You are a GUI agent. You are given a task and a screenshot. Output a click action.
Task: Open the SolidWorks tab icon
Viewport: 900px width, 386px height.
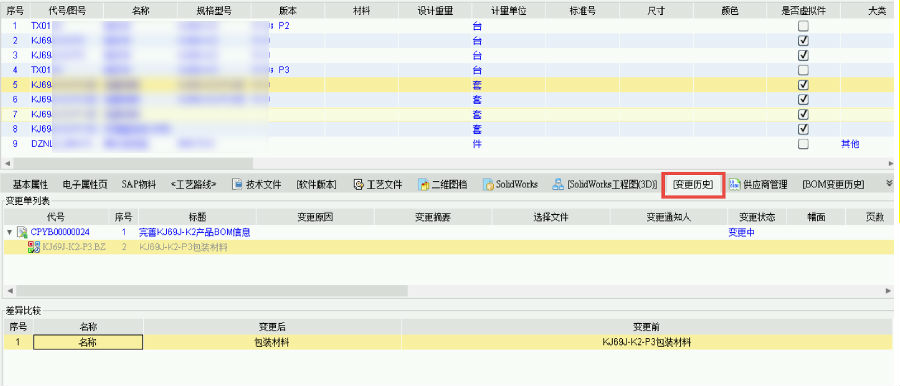(488, 184)
